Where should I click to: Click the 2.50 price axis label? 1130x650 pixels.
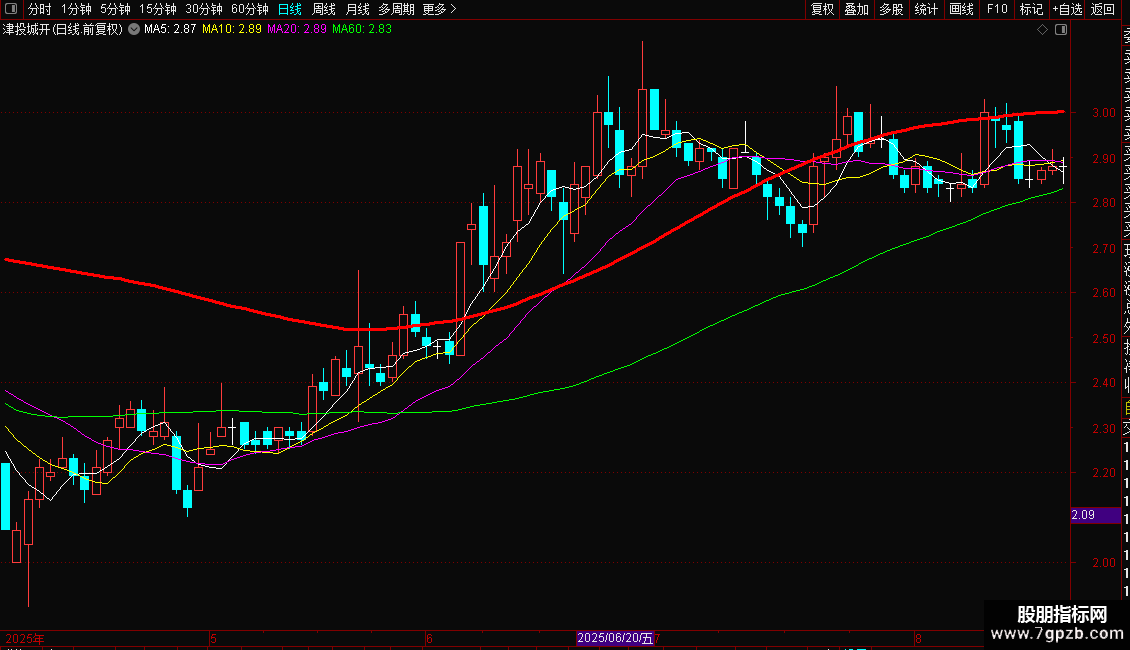coord(1104,338)
